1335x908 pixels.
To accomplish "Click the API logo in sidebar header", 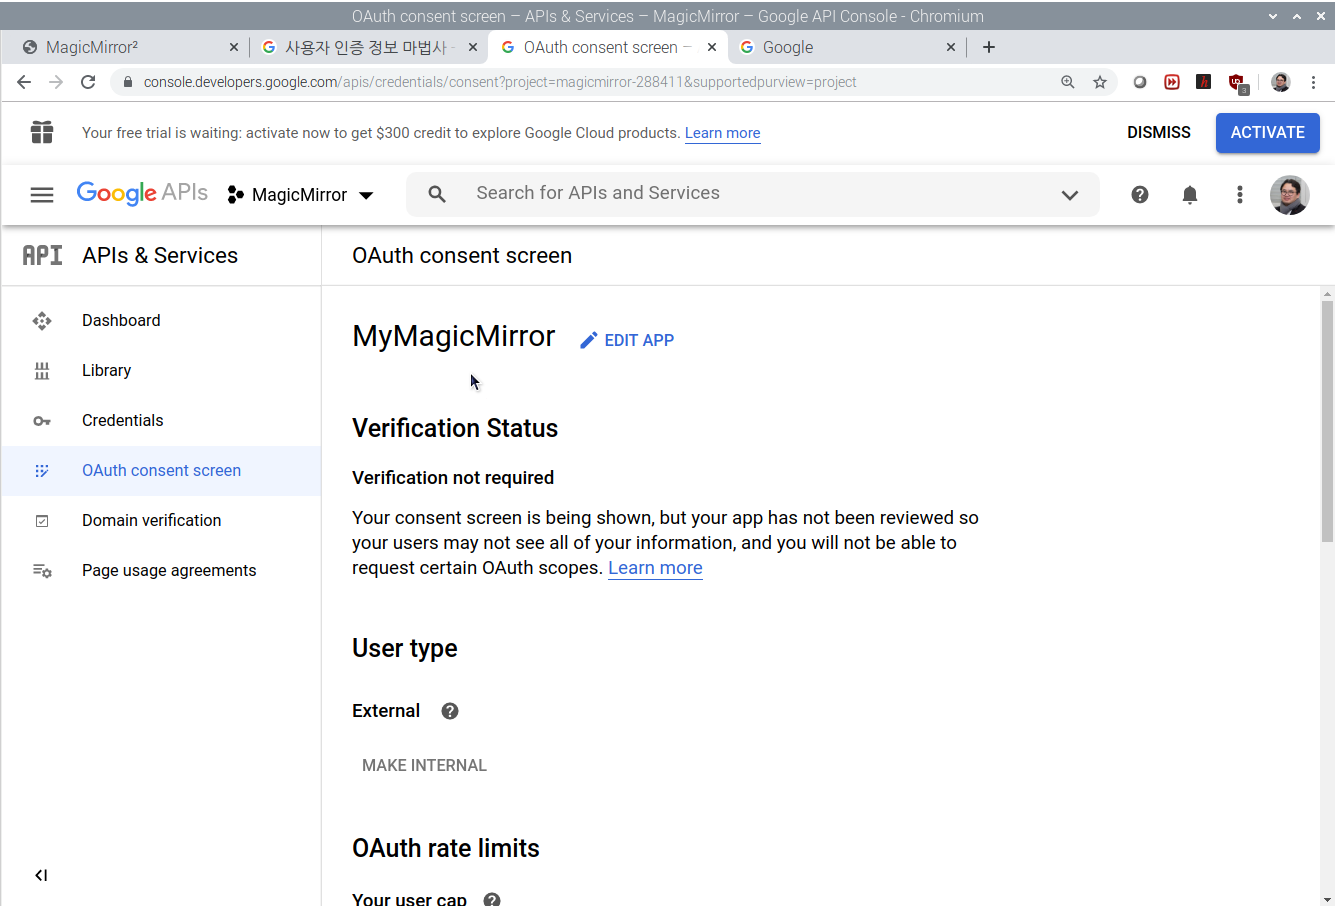I will point(43,256).
